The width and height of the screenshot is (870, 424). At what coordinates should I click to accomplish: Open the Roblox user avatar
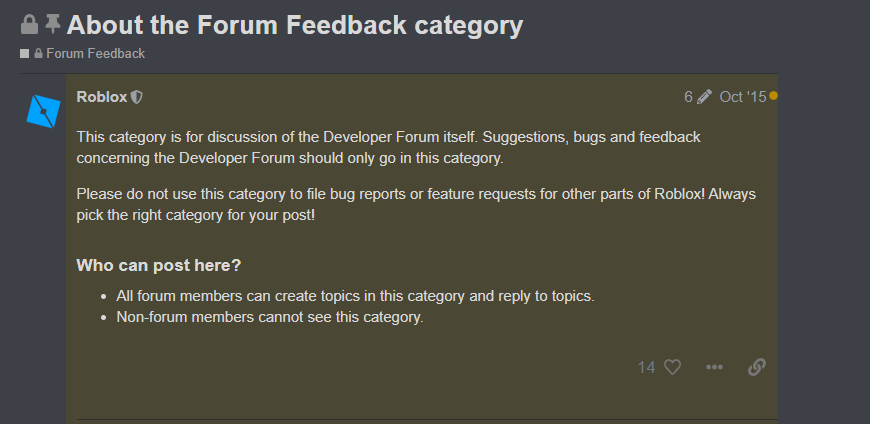pyautogui.click(x=44, y=109)
